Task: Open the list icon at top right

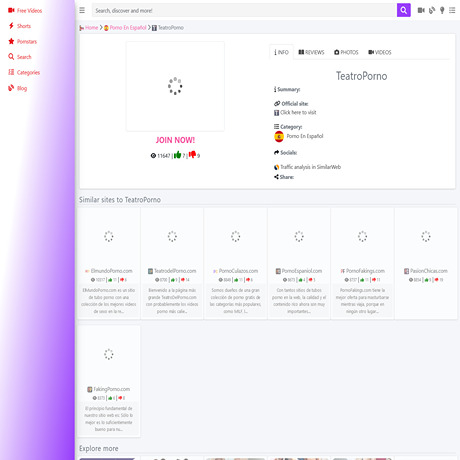Action: point(452,10)
